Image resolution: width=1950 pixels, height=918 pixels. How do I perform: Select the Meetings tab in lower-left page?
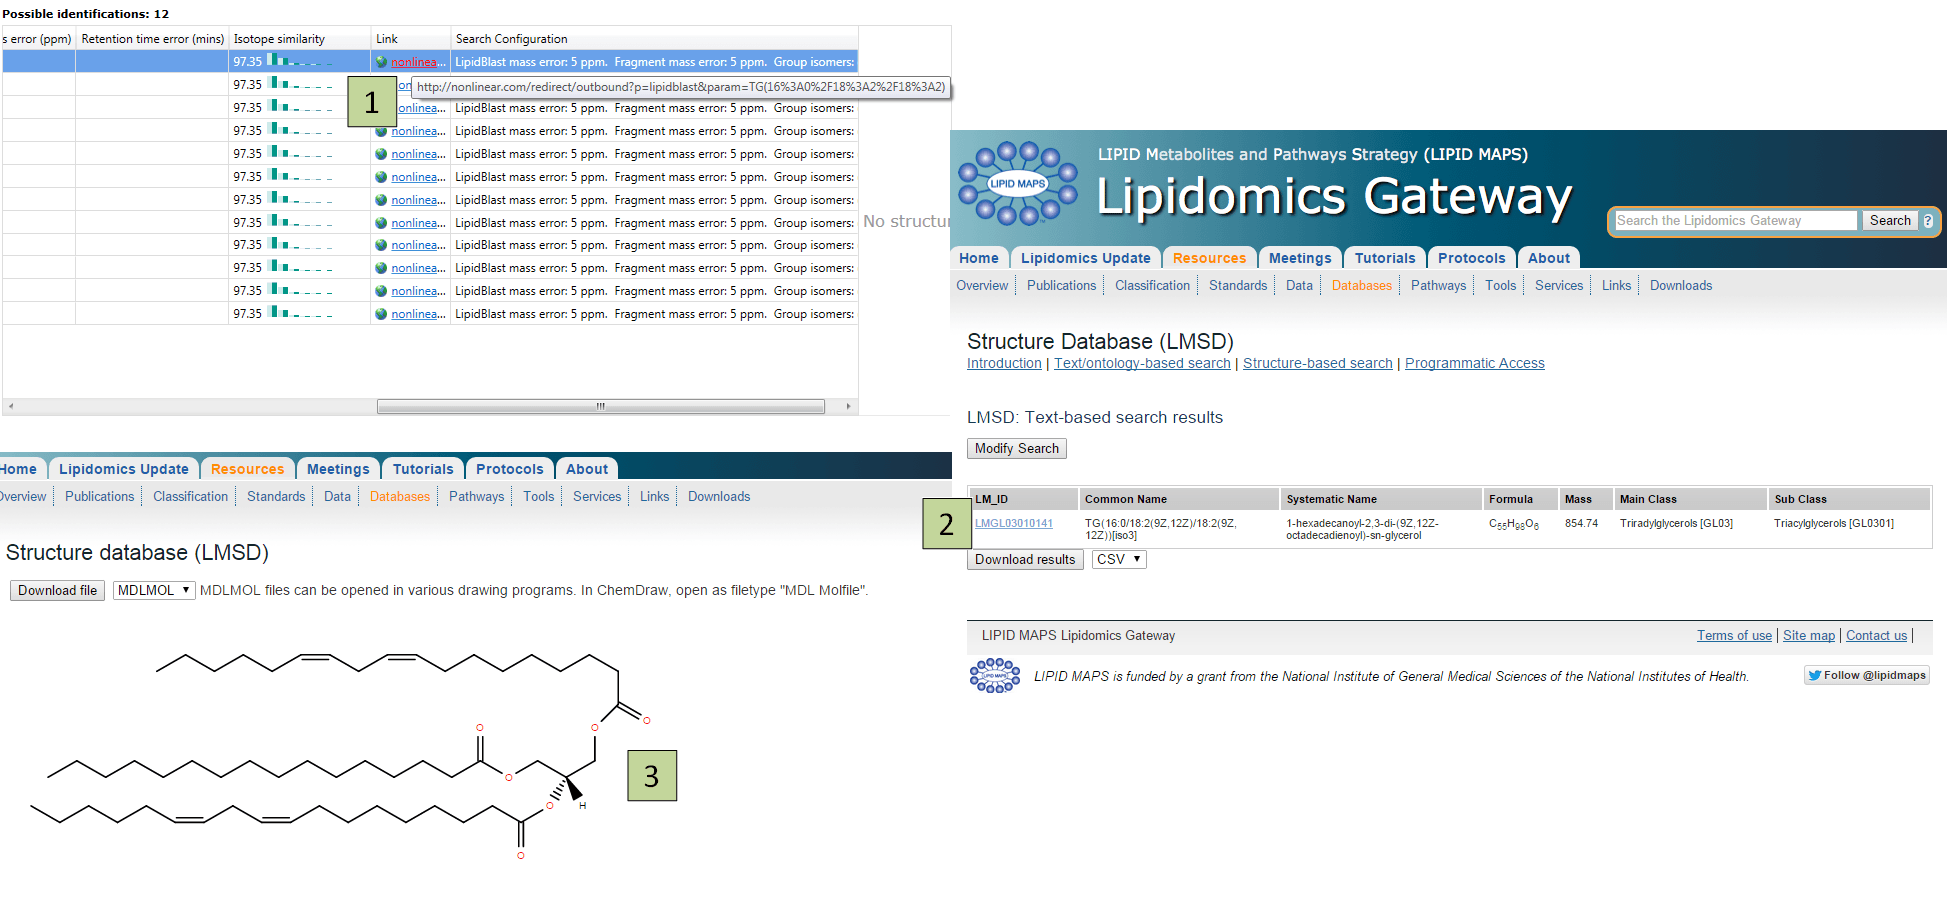[x=338, y=469]
